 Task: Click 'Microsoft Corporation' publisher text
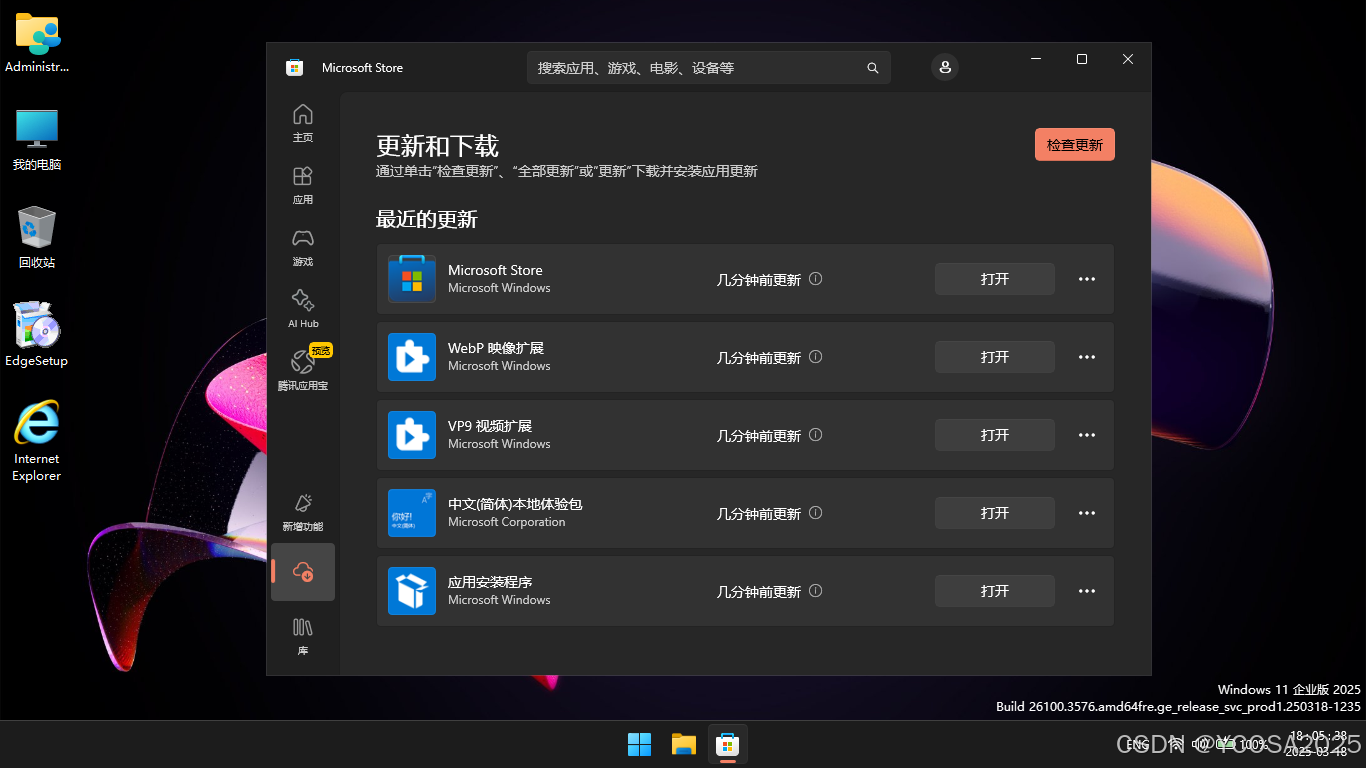click(507, 522)
